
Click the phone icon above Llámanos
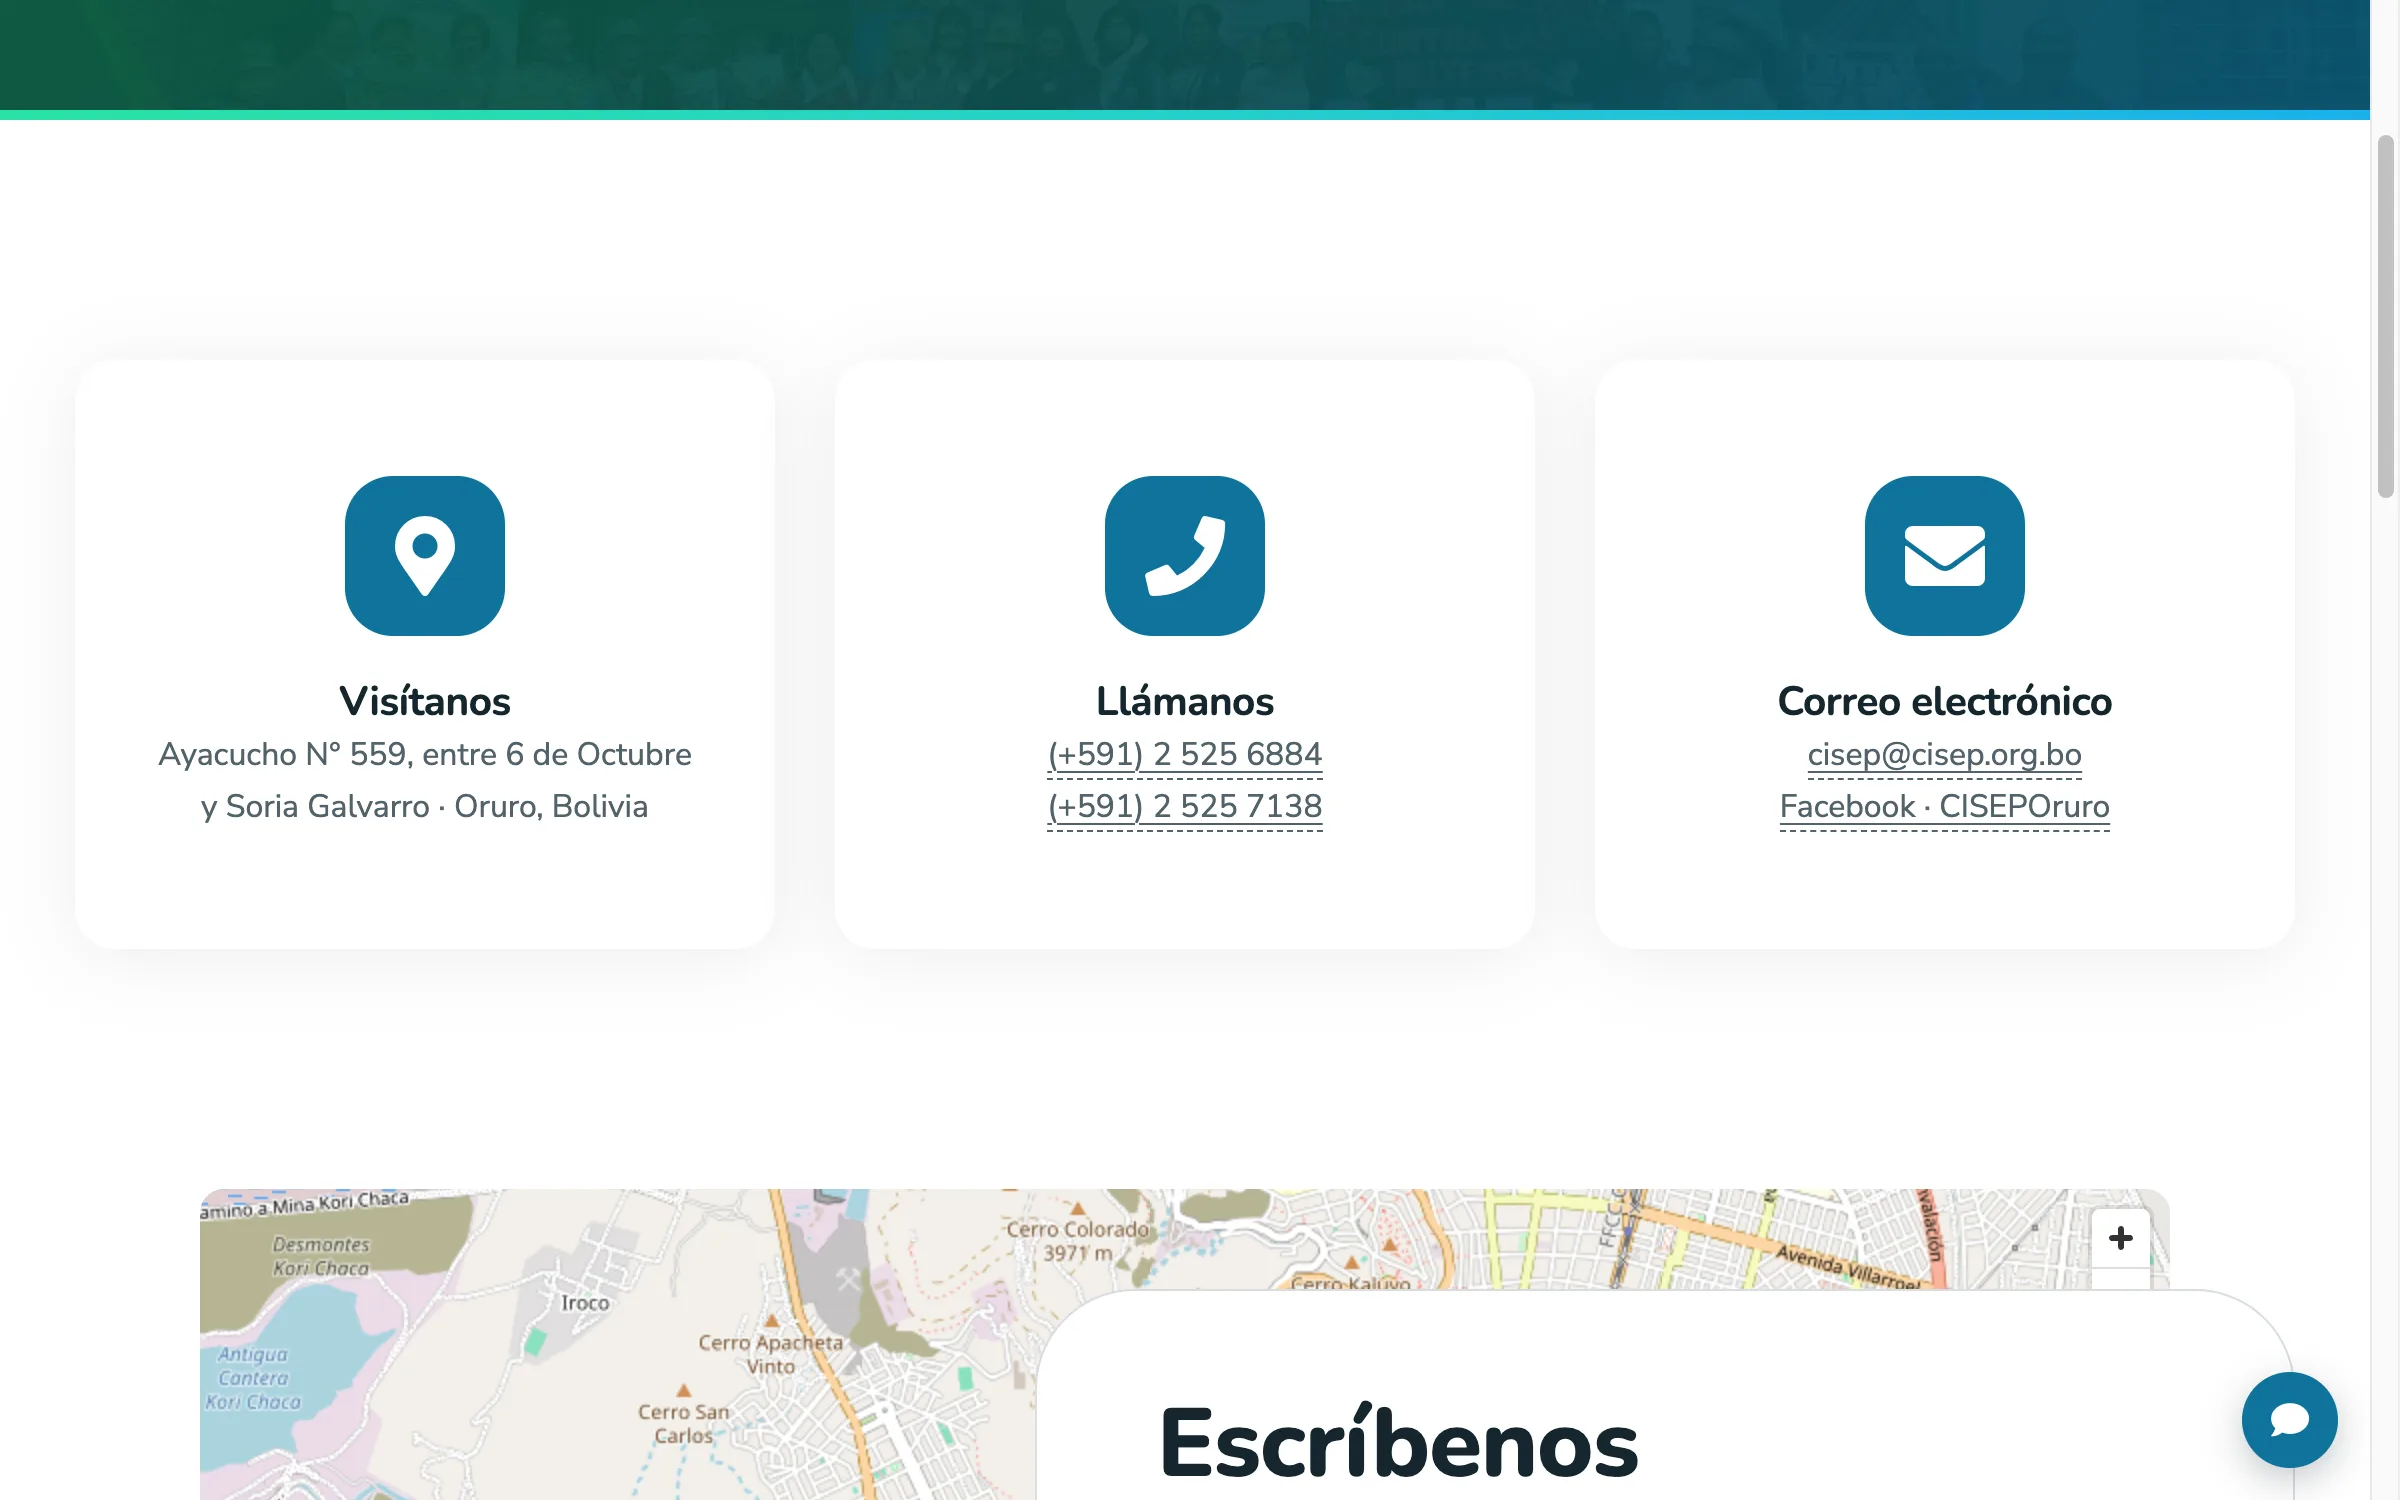pos(1185,556)
